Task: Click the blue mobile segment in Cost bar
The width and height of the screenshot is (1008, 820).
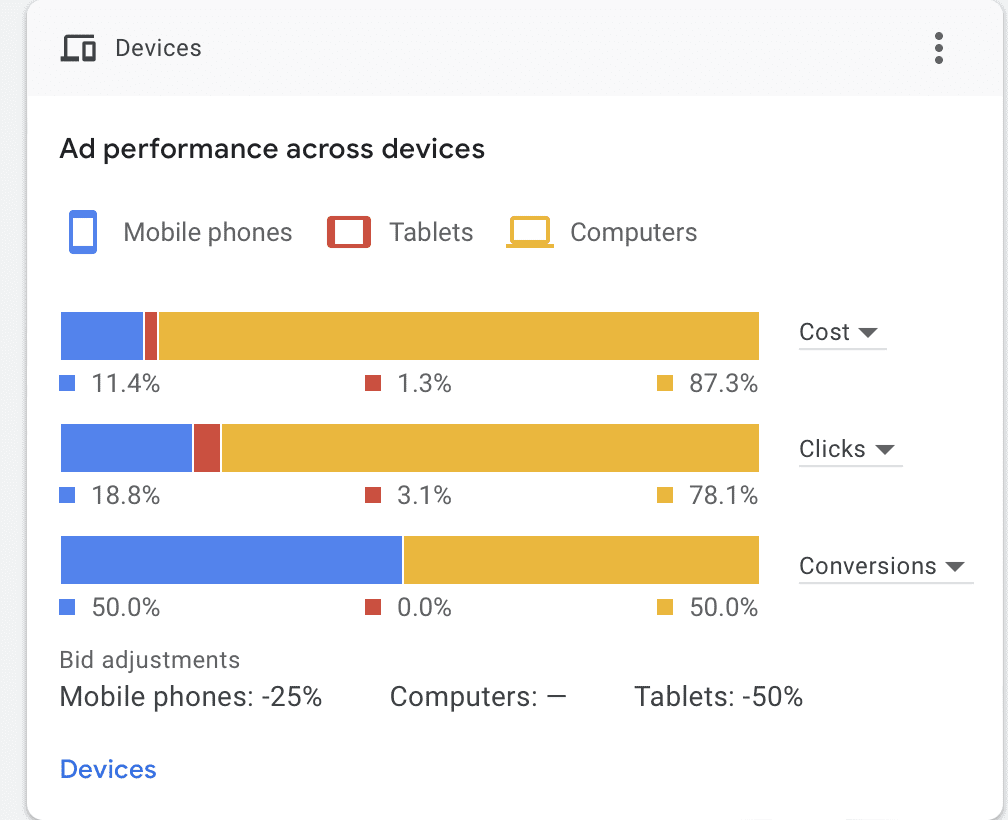Action: [x=102, y=336]
